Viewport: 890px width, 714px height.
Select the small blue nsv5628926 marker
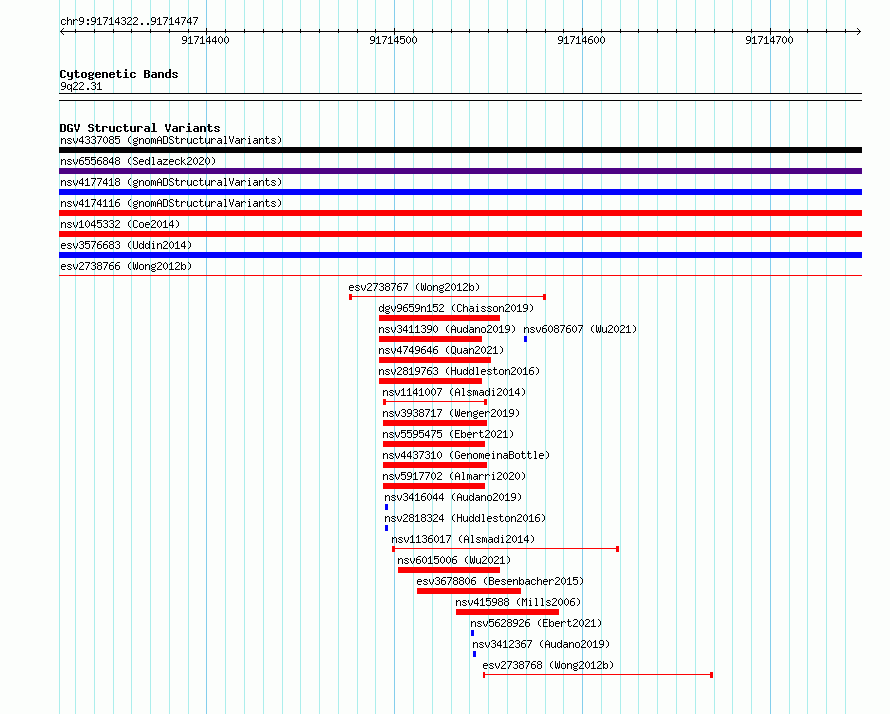[x=472, y=633]
